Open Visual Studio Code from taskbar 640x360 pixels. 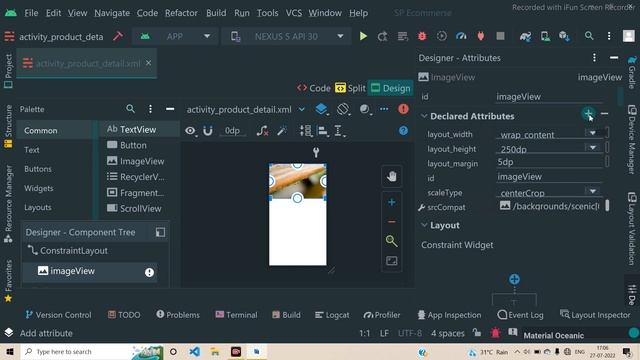(195, 351)
